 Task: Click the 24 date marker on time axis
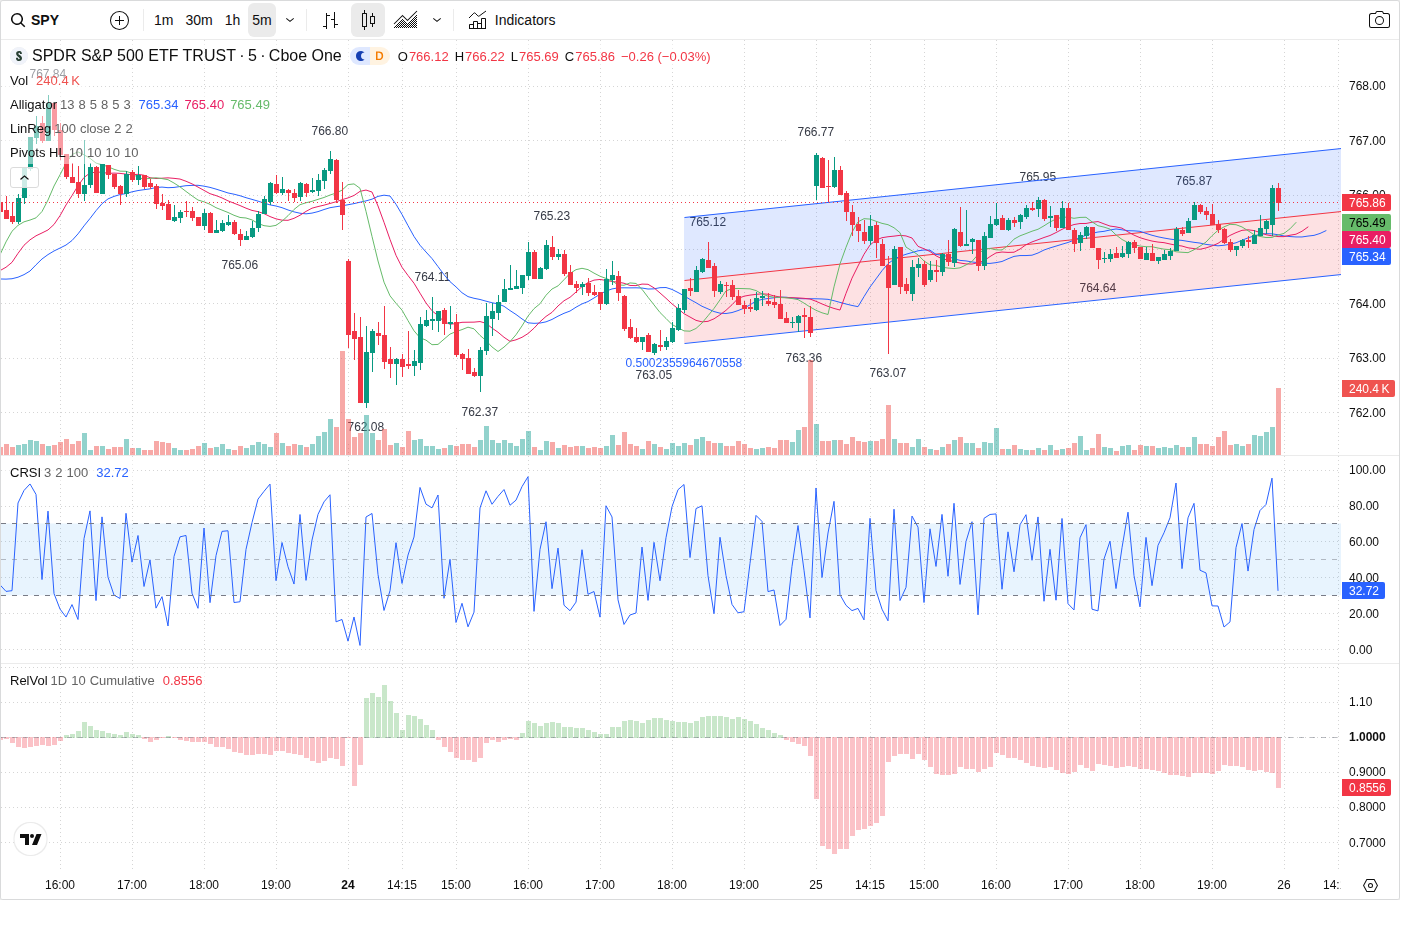[x=348, y=885]
